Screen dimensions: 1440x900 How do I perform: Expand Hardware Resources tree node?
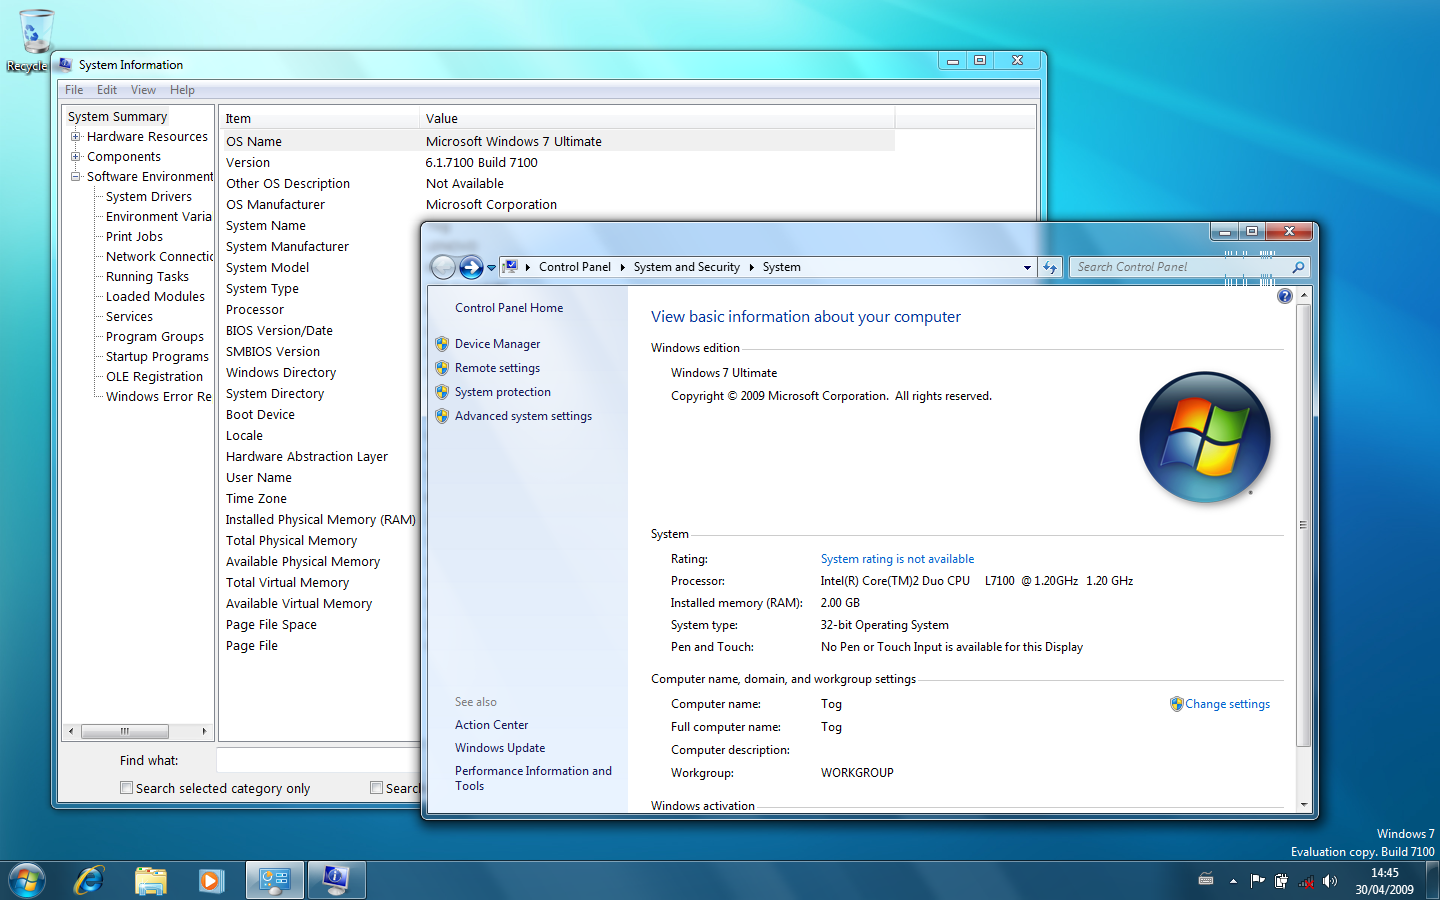[75, 136]
